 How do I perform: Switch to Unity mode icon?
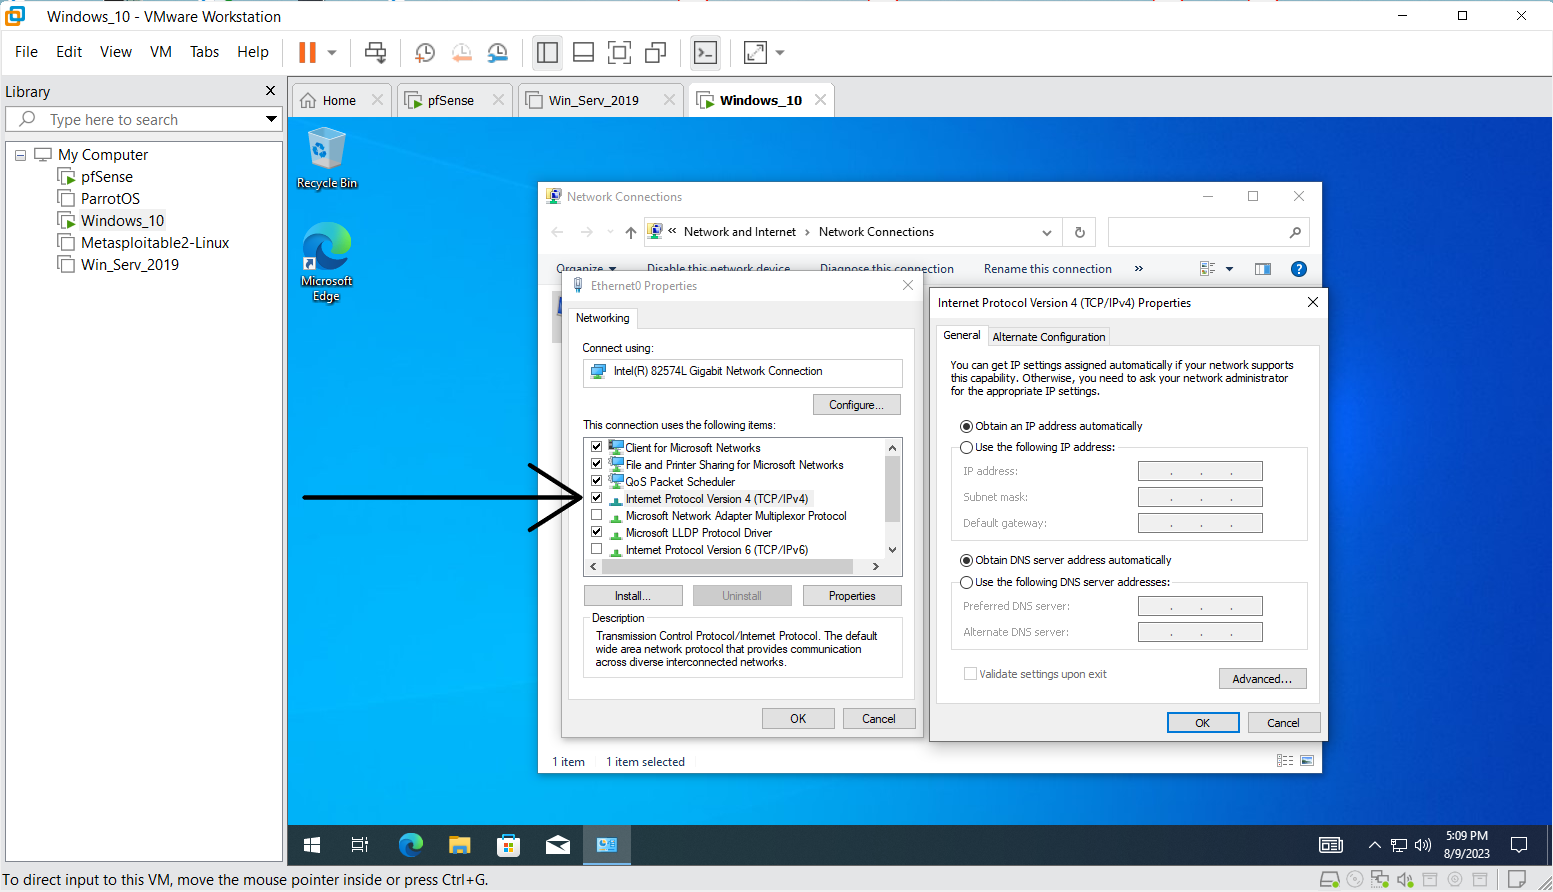coord(656,52)
